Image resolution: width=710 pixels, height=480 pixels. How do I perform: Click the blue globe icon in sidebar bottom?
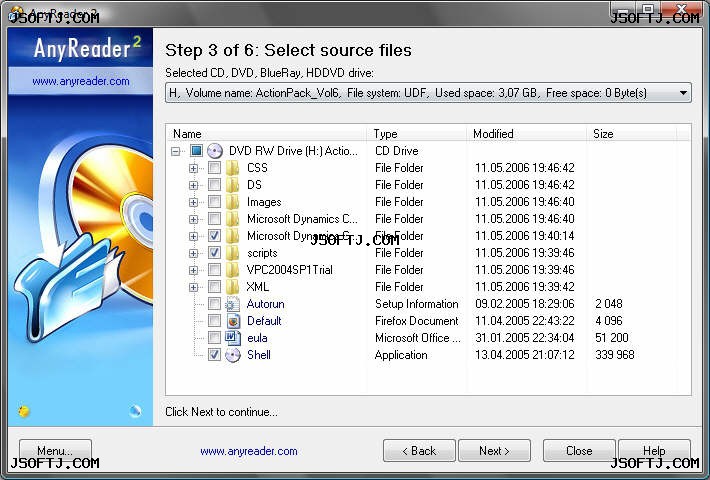[x=135, y=411]
